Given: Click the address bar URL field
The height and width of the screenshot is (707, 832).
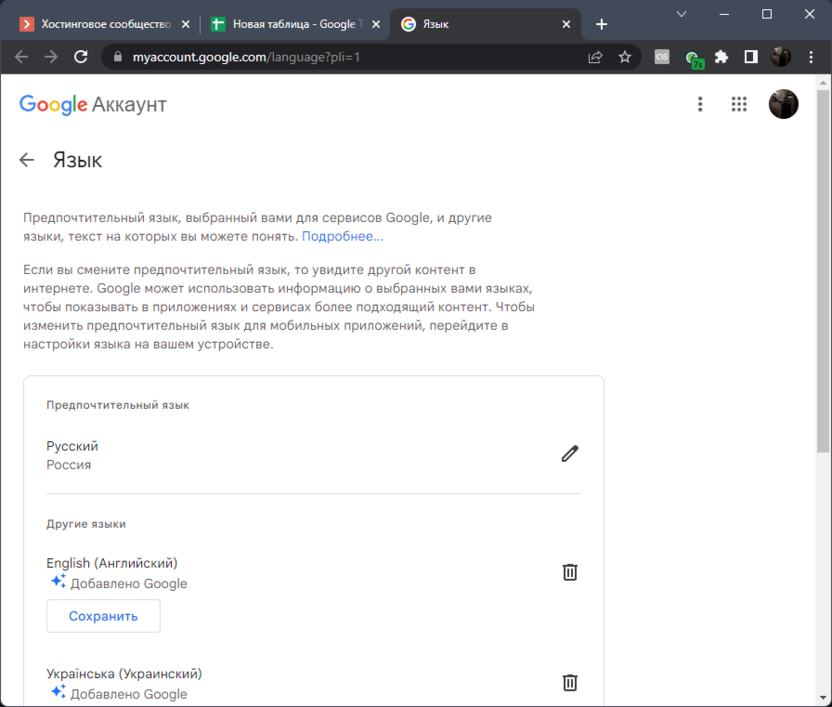Looking at the screenshot, I should point(350,57).
